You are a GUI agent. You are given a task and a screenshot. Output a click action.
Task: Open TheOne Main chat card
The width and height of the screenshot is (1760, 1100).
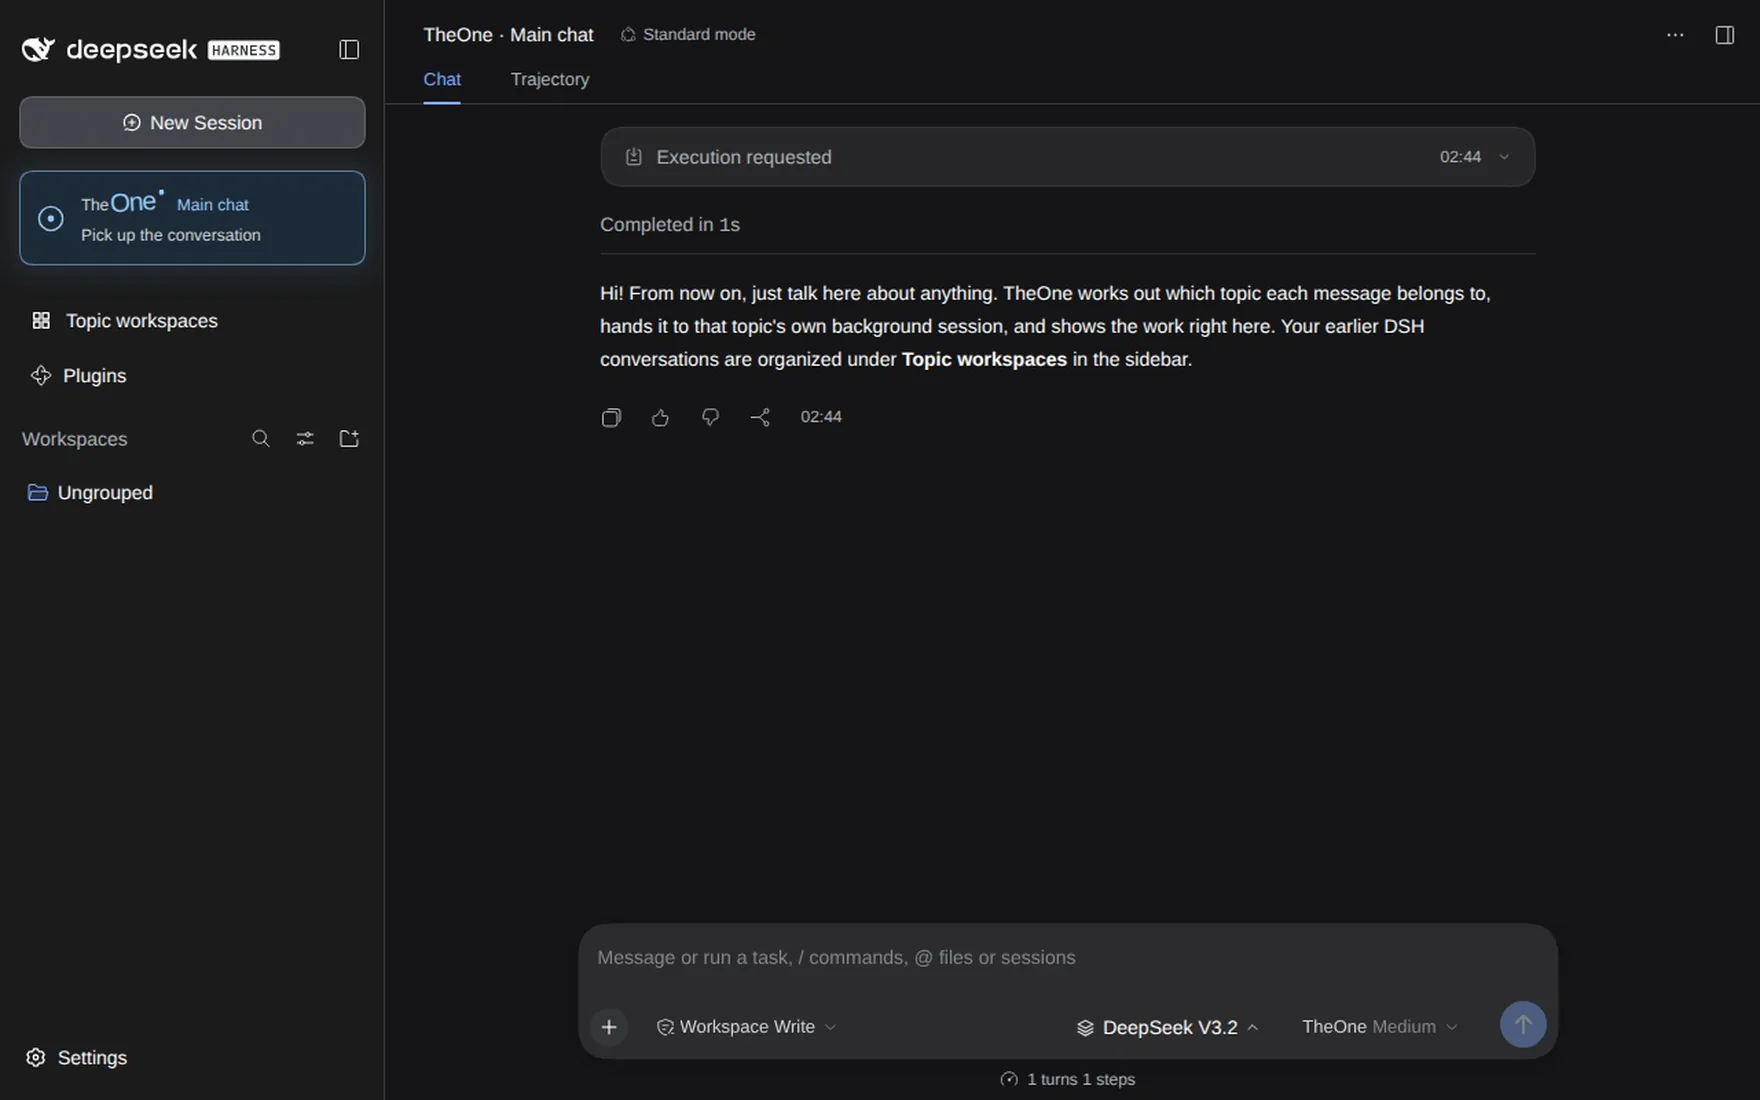click(x=192, y=218)
